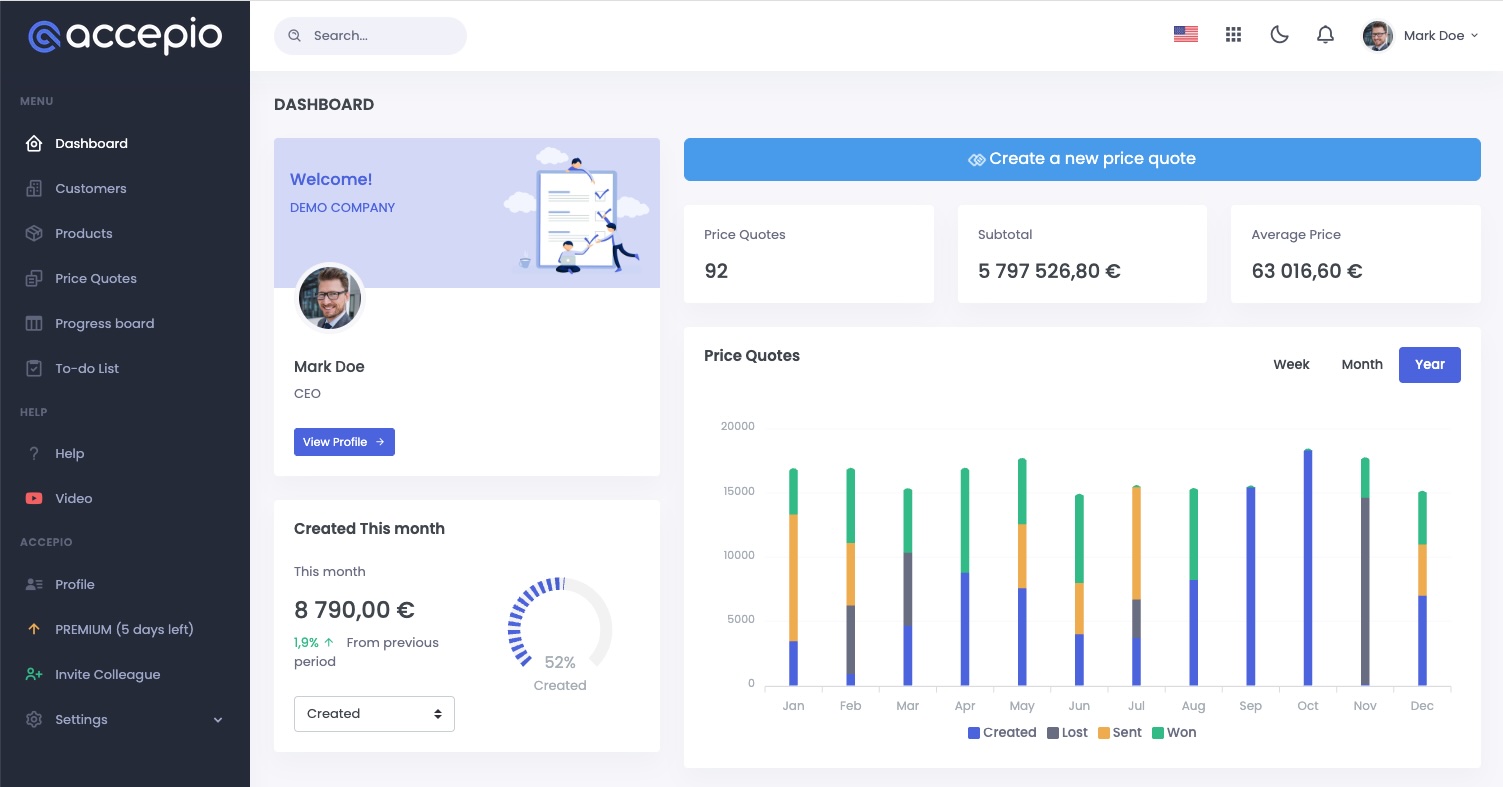Open the notifications bell

point(1325,34)
